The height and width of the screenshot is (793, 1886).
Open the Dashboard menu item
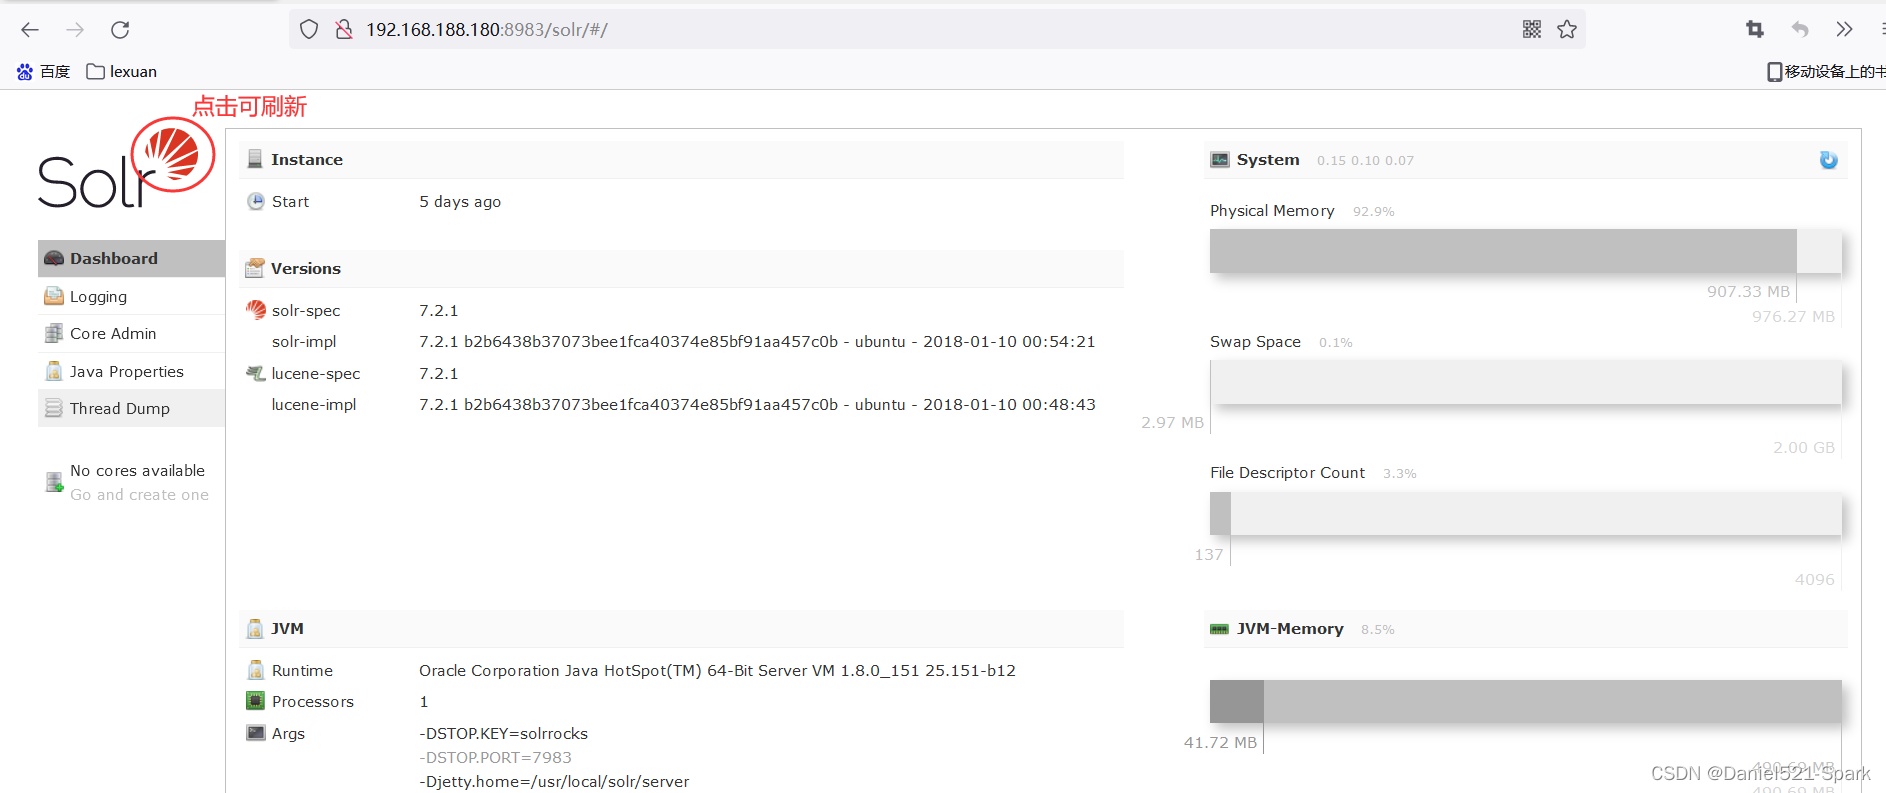click(x=131, y=258)
